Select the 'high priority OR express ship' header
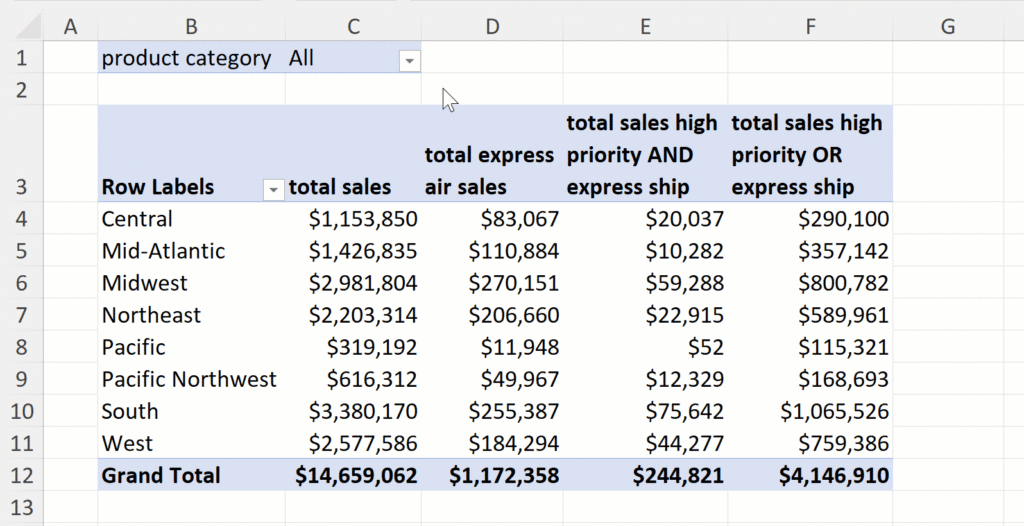 tap(808, 155)
